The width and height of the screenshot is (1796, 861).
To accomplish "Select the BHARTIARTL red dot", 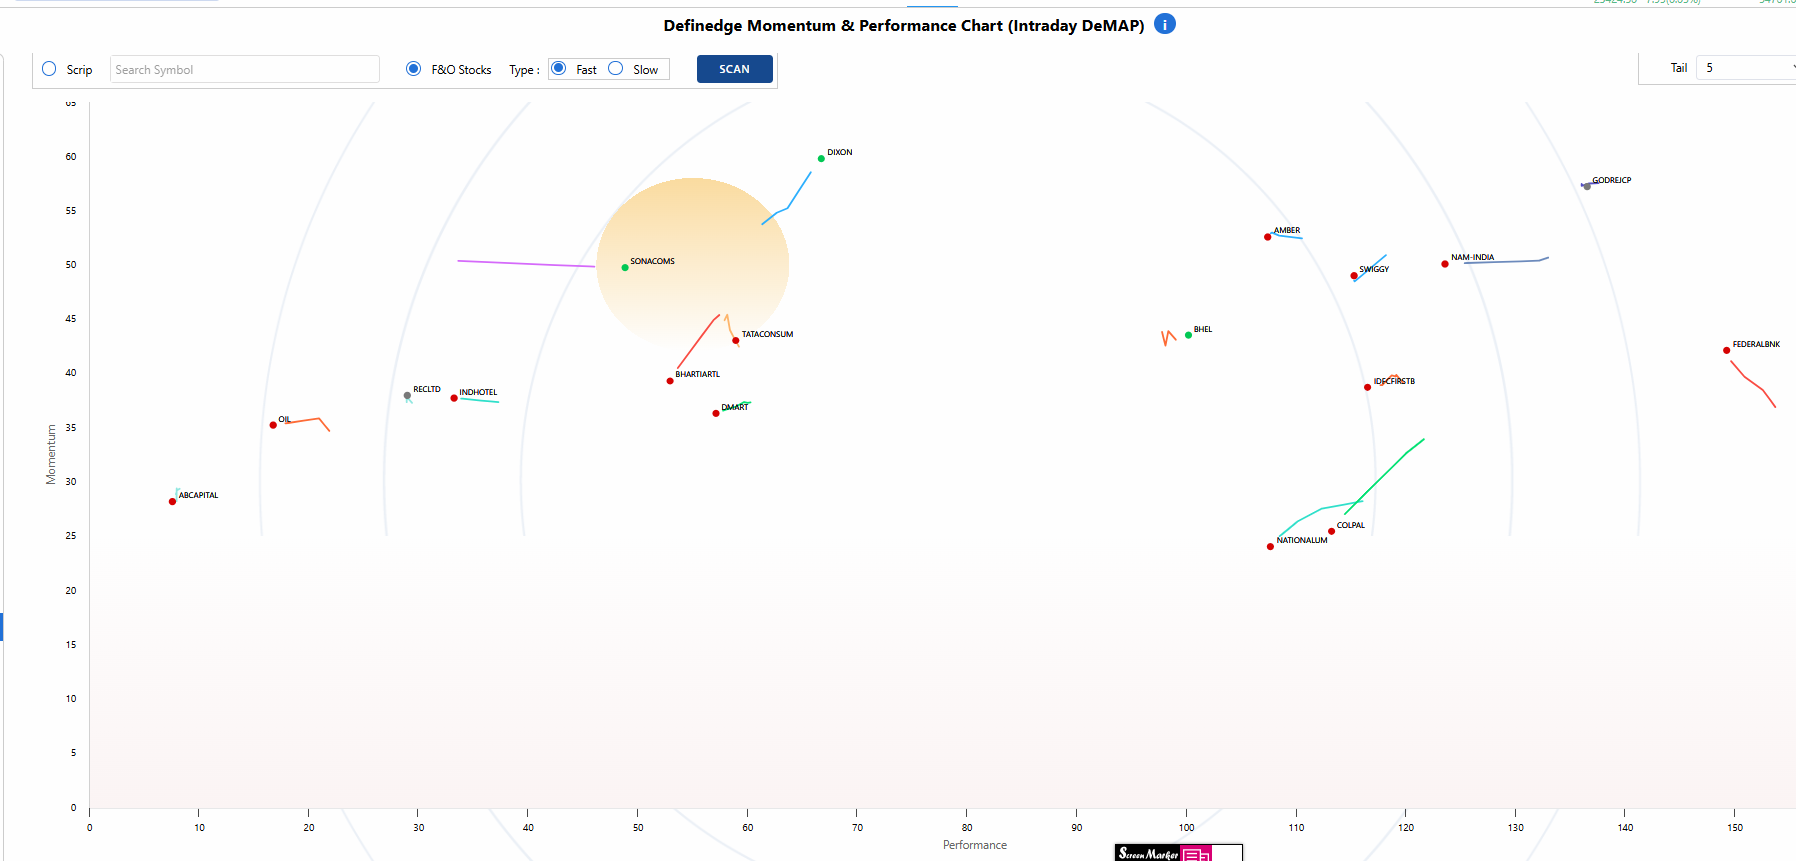I will pyautogui.click(x=670, y=381).
